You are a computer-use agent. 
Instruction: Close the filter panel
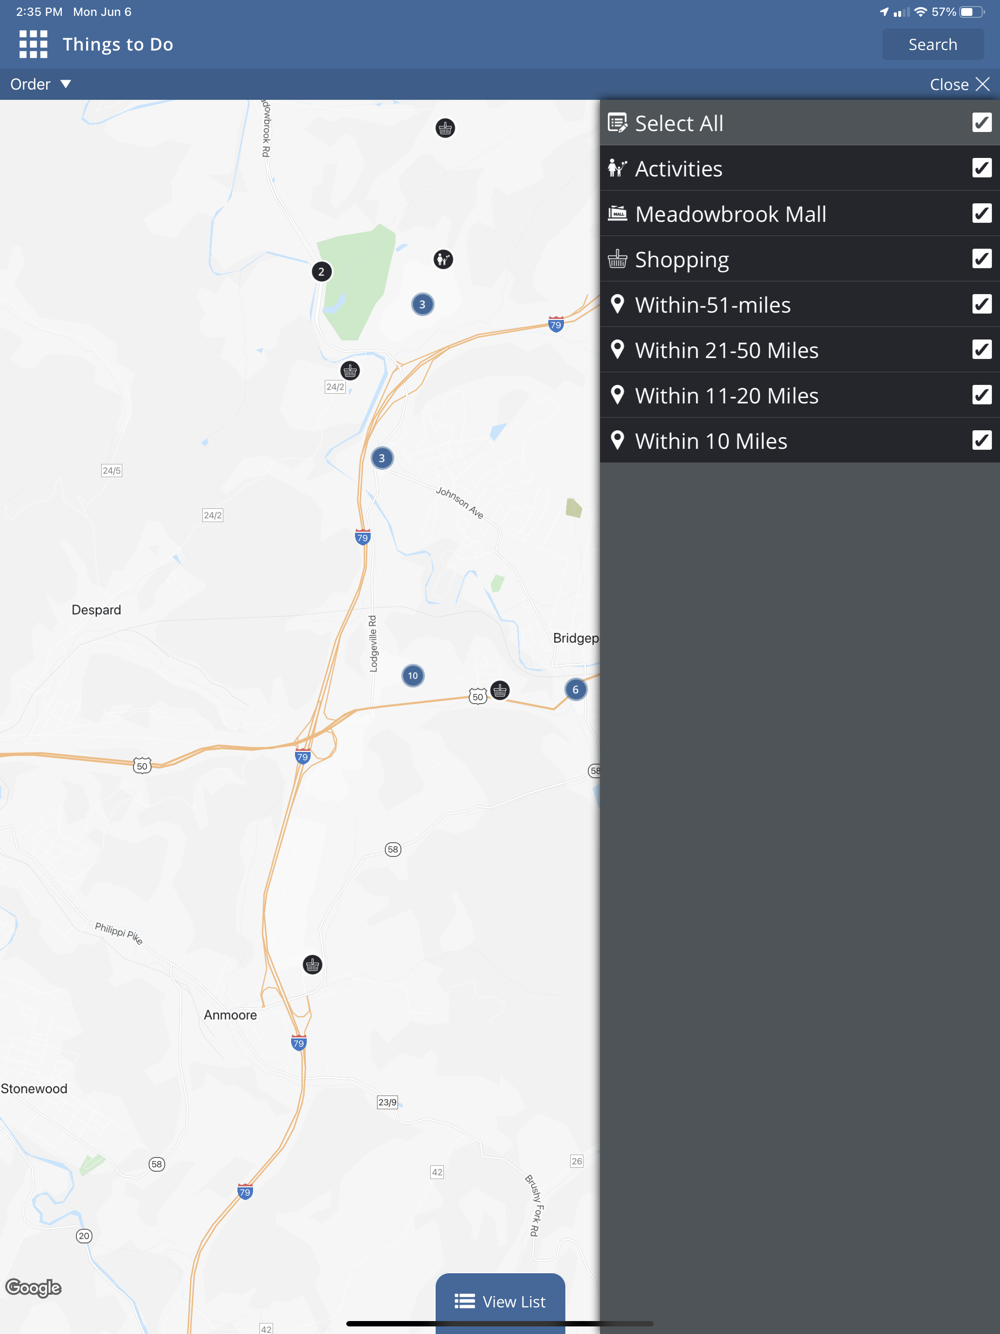point(960,84)
